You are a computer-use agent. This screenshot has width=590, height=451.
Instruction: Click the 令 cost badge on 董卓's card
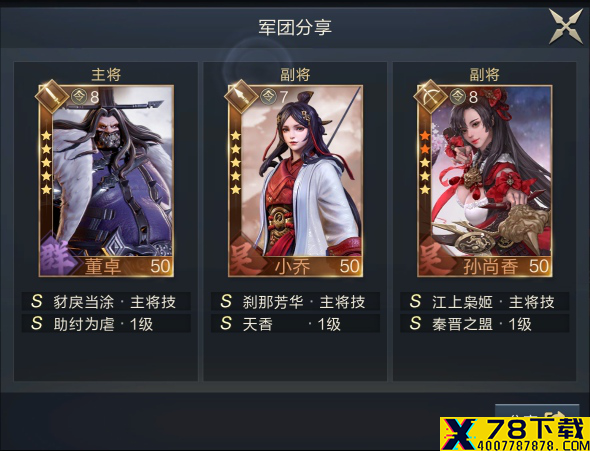click(79, 97)
